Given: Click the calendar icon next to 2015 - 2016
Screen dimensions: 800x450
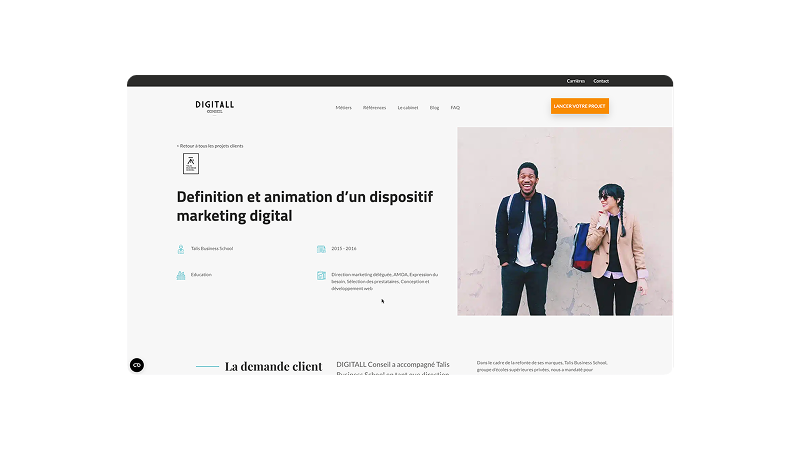Looking at the screenshot, I should 321,249.
